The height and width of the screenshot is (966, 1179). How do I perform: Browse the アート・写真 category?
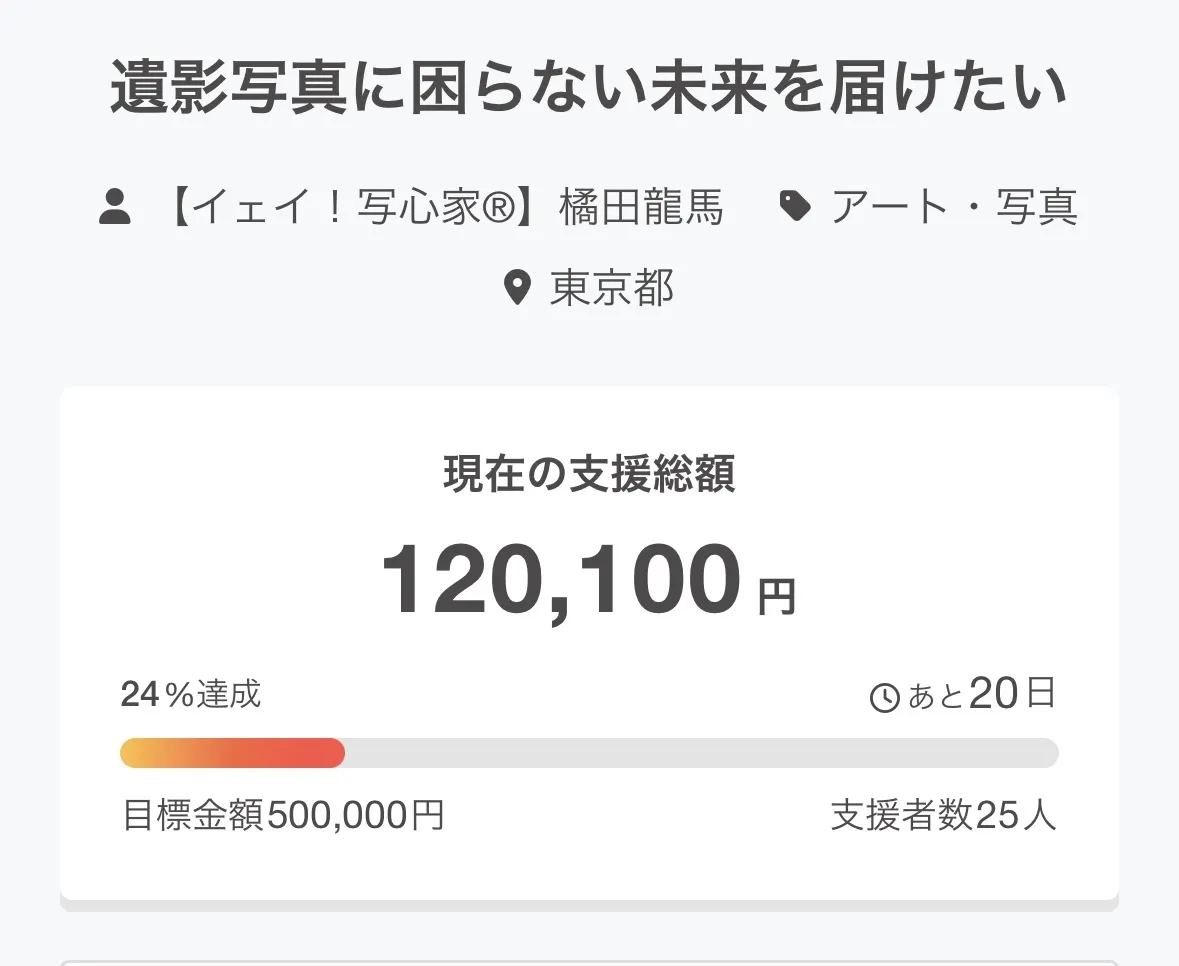pyautogui.click(x=954, y=208)
